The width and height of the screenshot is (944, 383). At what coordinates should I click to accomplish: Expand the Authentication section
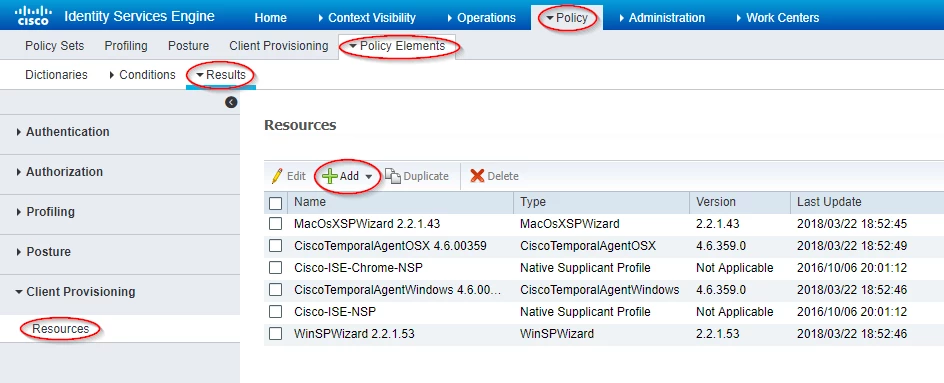pos(63,131)
